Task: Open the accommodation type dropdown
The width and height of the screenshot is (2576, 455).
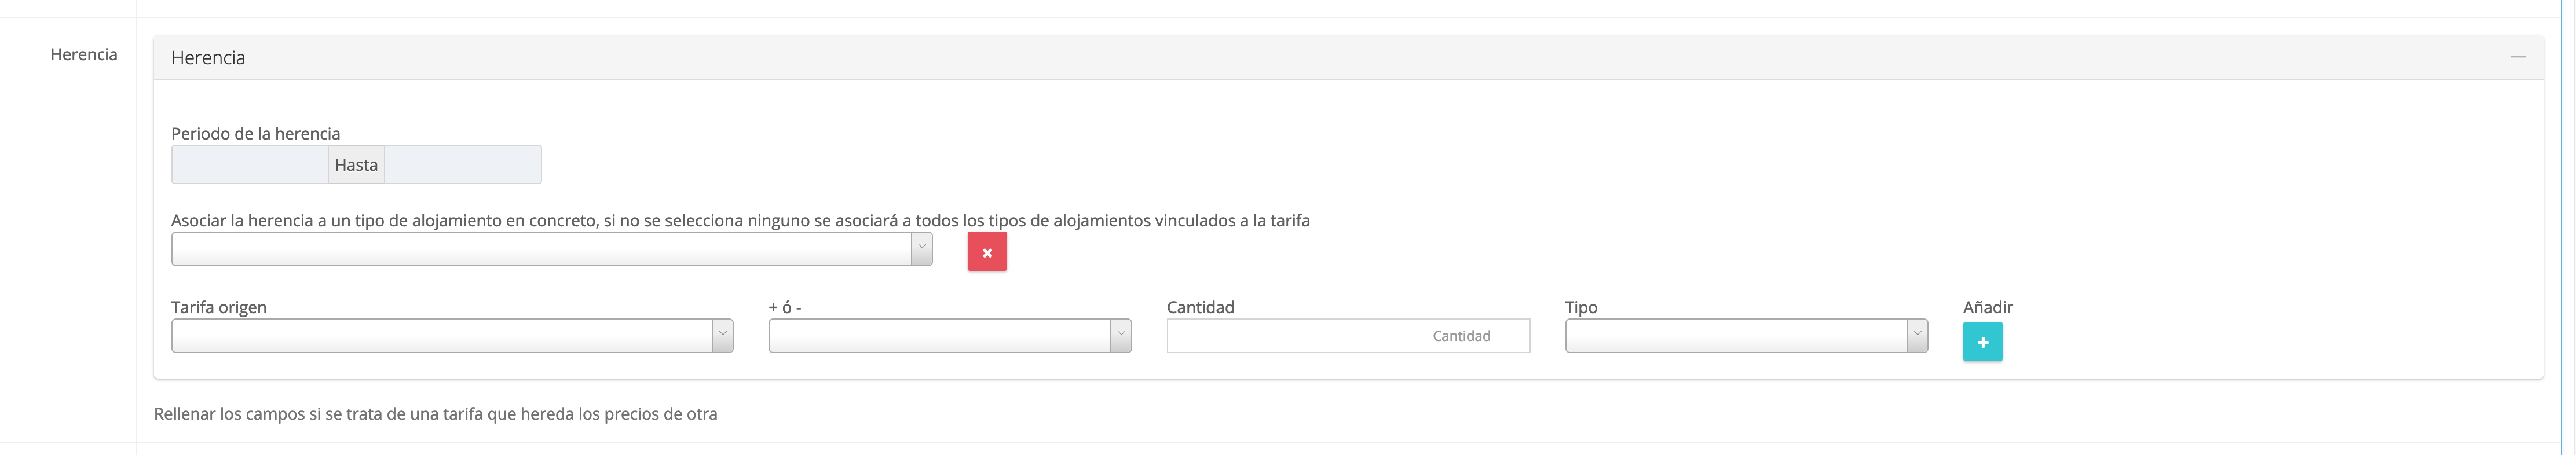Action: click(x=551, y=249)
